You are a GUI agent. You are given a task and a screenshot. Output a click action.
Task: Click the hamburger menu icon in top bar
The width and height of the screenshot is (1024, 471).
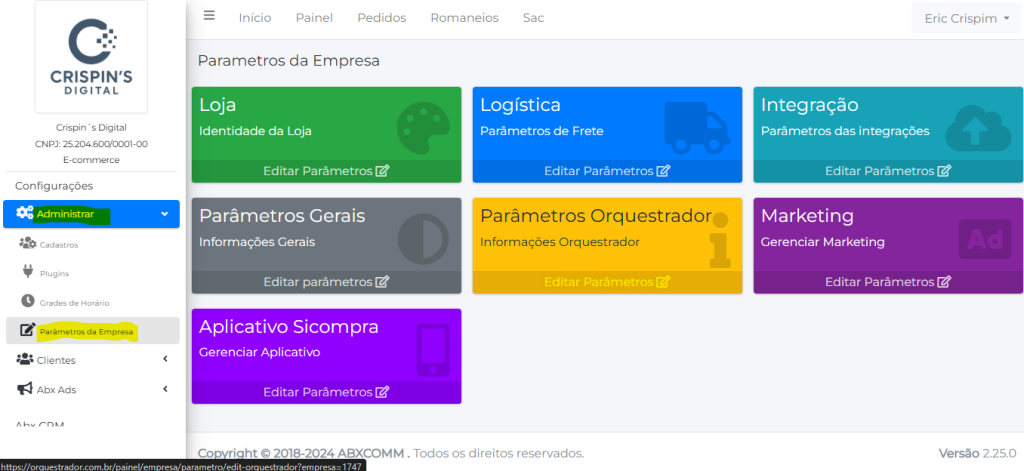[x=209, y=16]
